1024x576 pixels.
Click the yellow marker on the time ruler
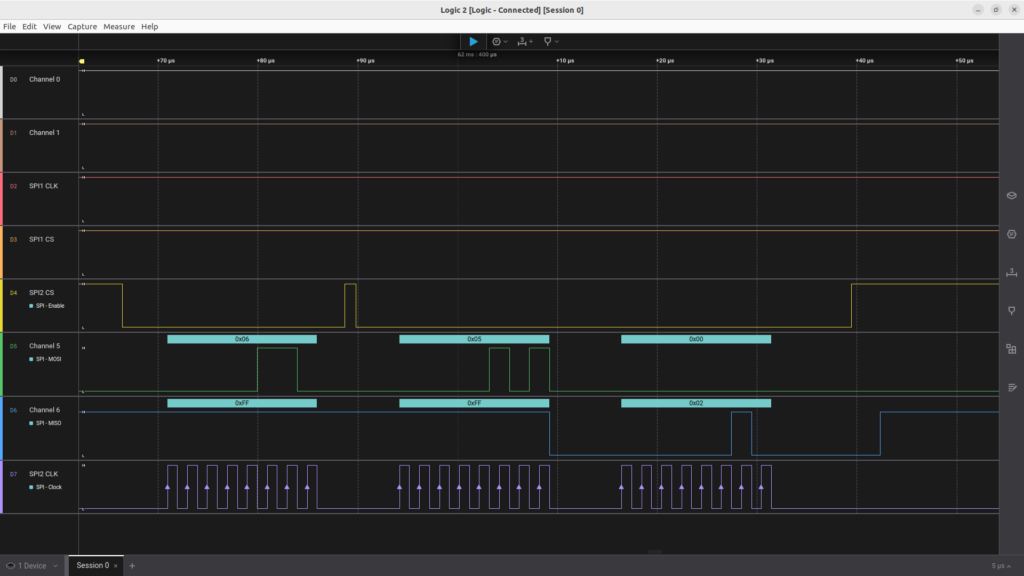82,61
